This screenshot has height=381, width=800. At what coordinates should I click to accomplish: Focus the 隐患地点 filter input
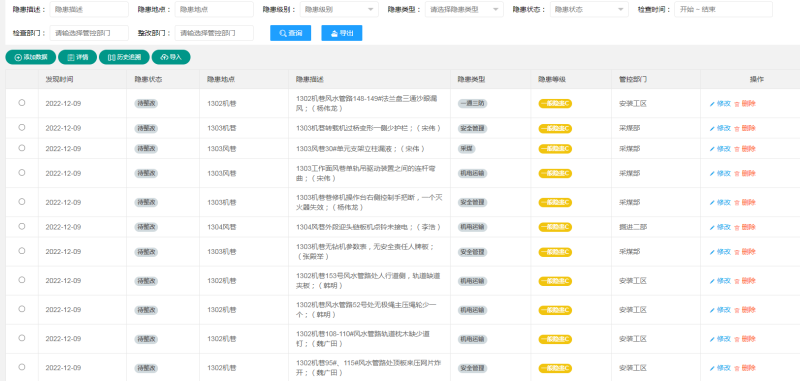pos(214,9)
